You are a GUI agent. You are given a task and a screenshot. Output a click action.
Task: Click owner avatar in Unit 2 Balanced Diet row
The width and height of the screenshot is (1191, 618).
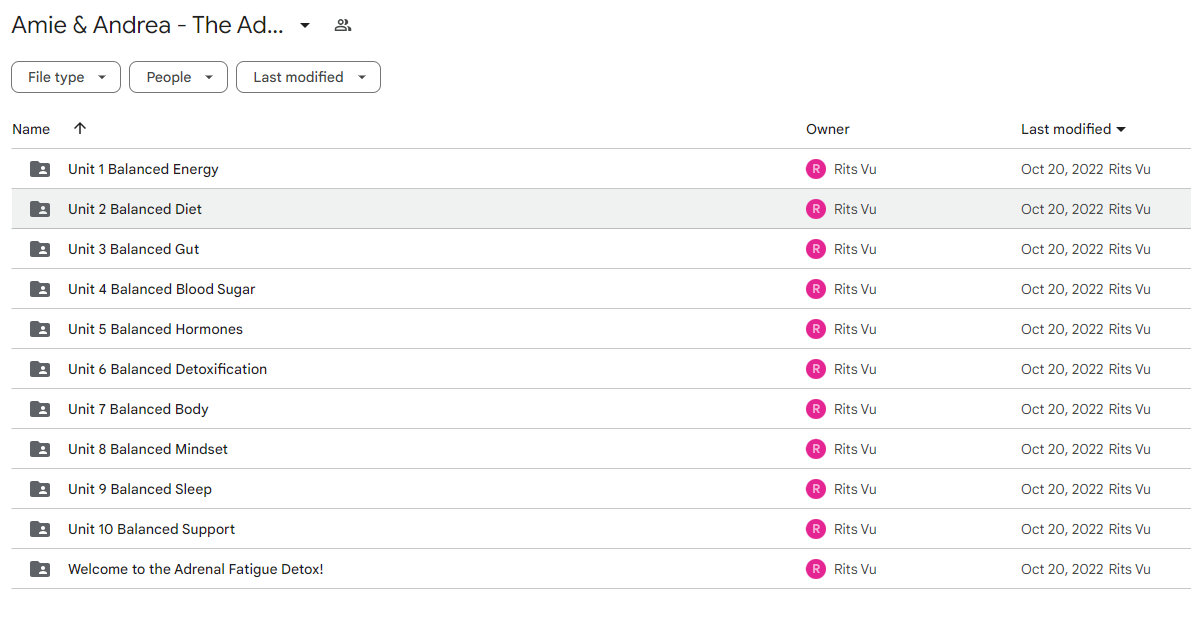click(816, 209)
